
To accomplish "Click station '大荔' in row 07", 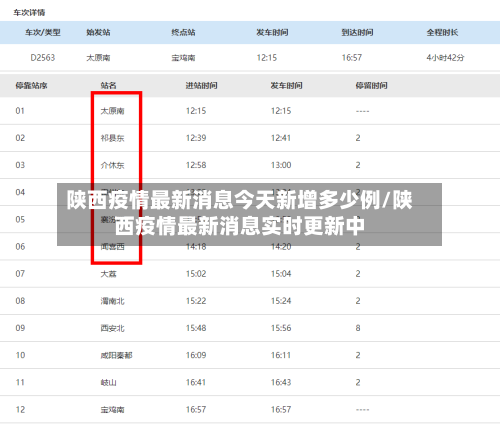I will tap(109, 274).
